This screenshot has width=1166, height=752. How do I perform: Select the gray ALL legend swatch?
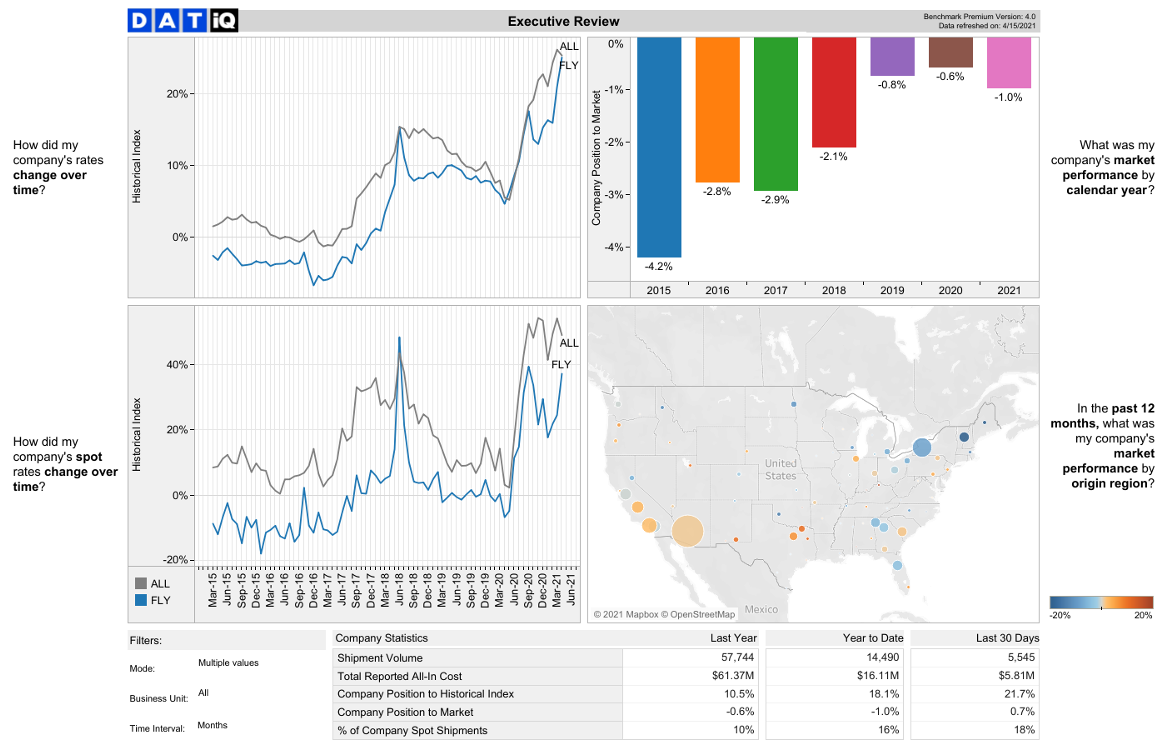coord(141,584)
